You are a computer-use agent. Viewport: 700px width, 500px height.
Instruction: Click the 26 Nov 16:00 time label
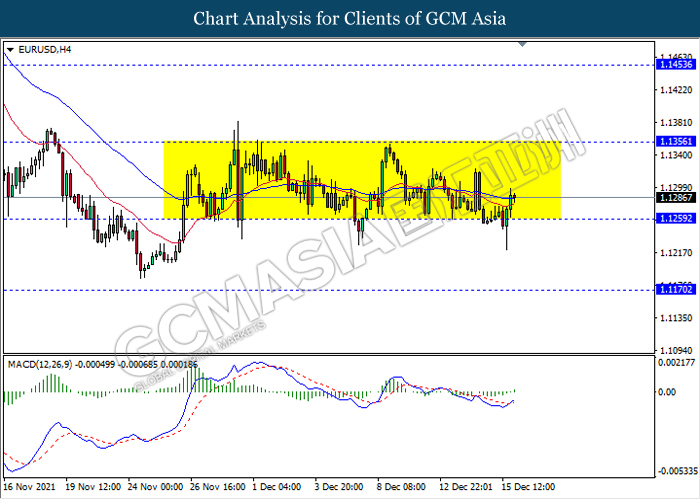pyautogui.click(x=218, y=487)
